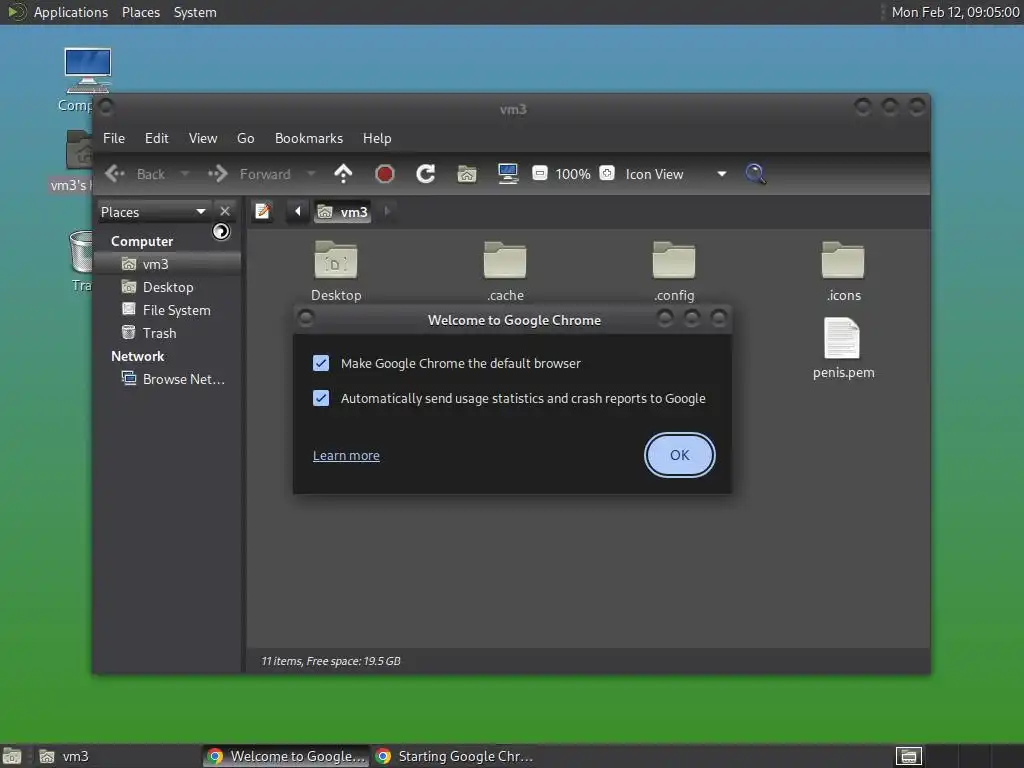Viewport: 1024px width, 768px height.
Task: Open the Bookmarks menu
Action: (x=309, y=138)
